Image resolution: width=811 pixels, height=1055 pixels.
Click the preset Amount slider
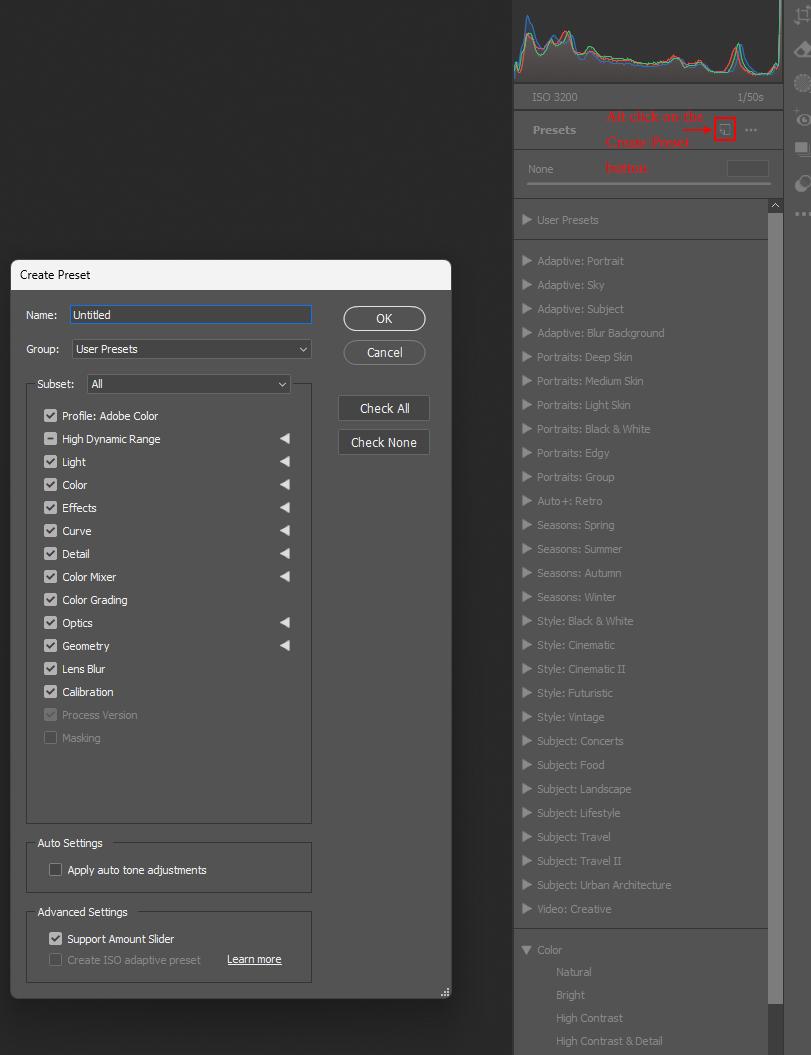point(746,169)
